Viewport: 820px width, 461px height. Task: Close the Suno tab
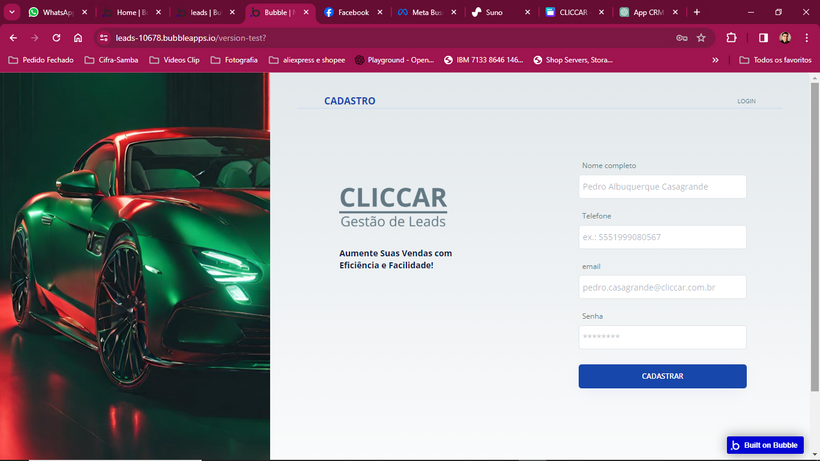527,12
